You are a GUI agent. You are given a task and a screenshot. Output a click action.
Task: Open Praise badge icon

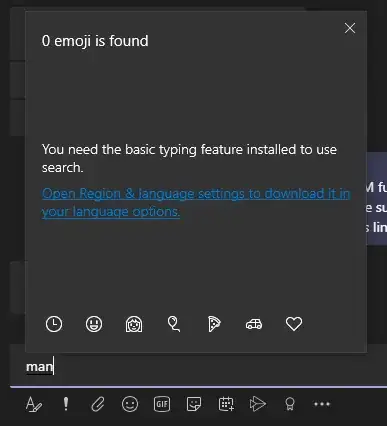[290, 404]
